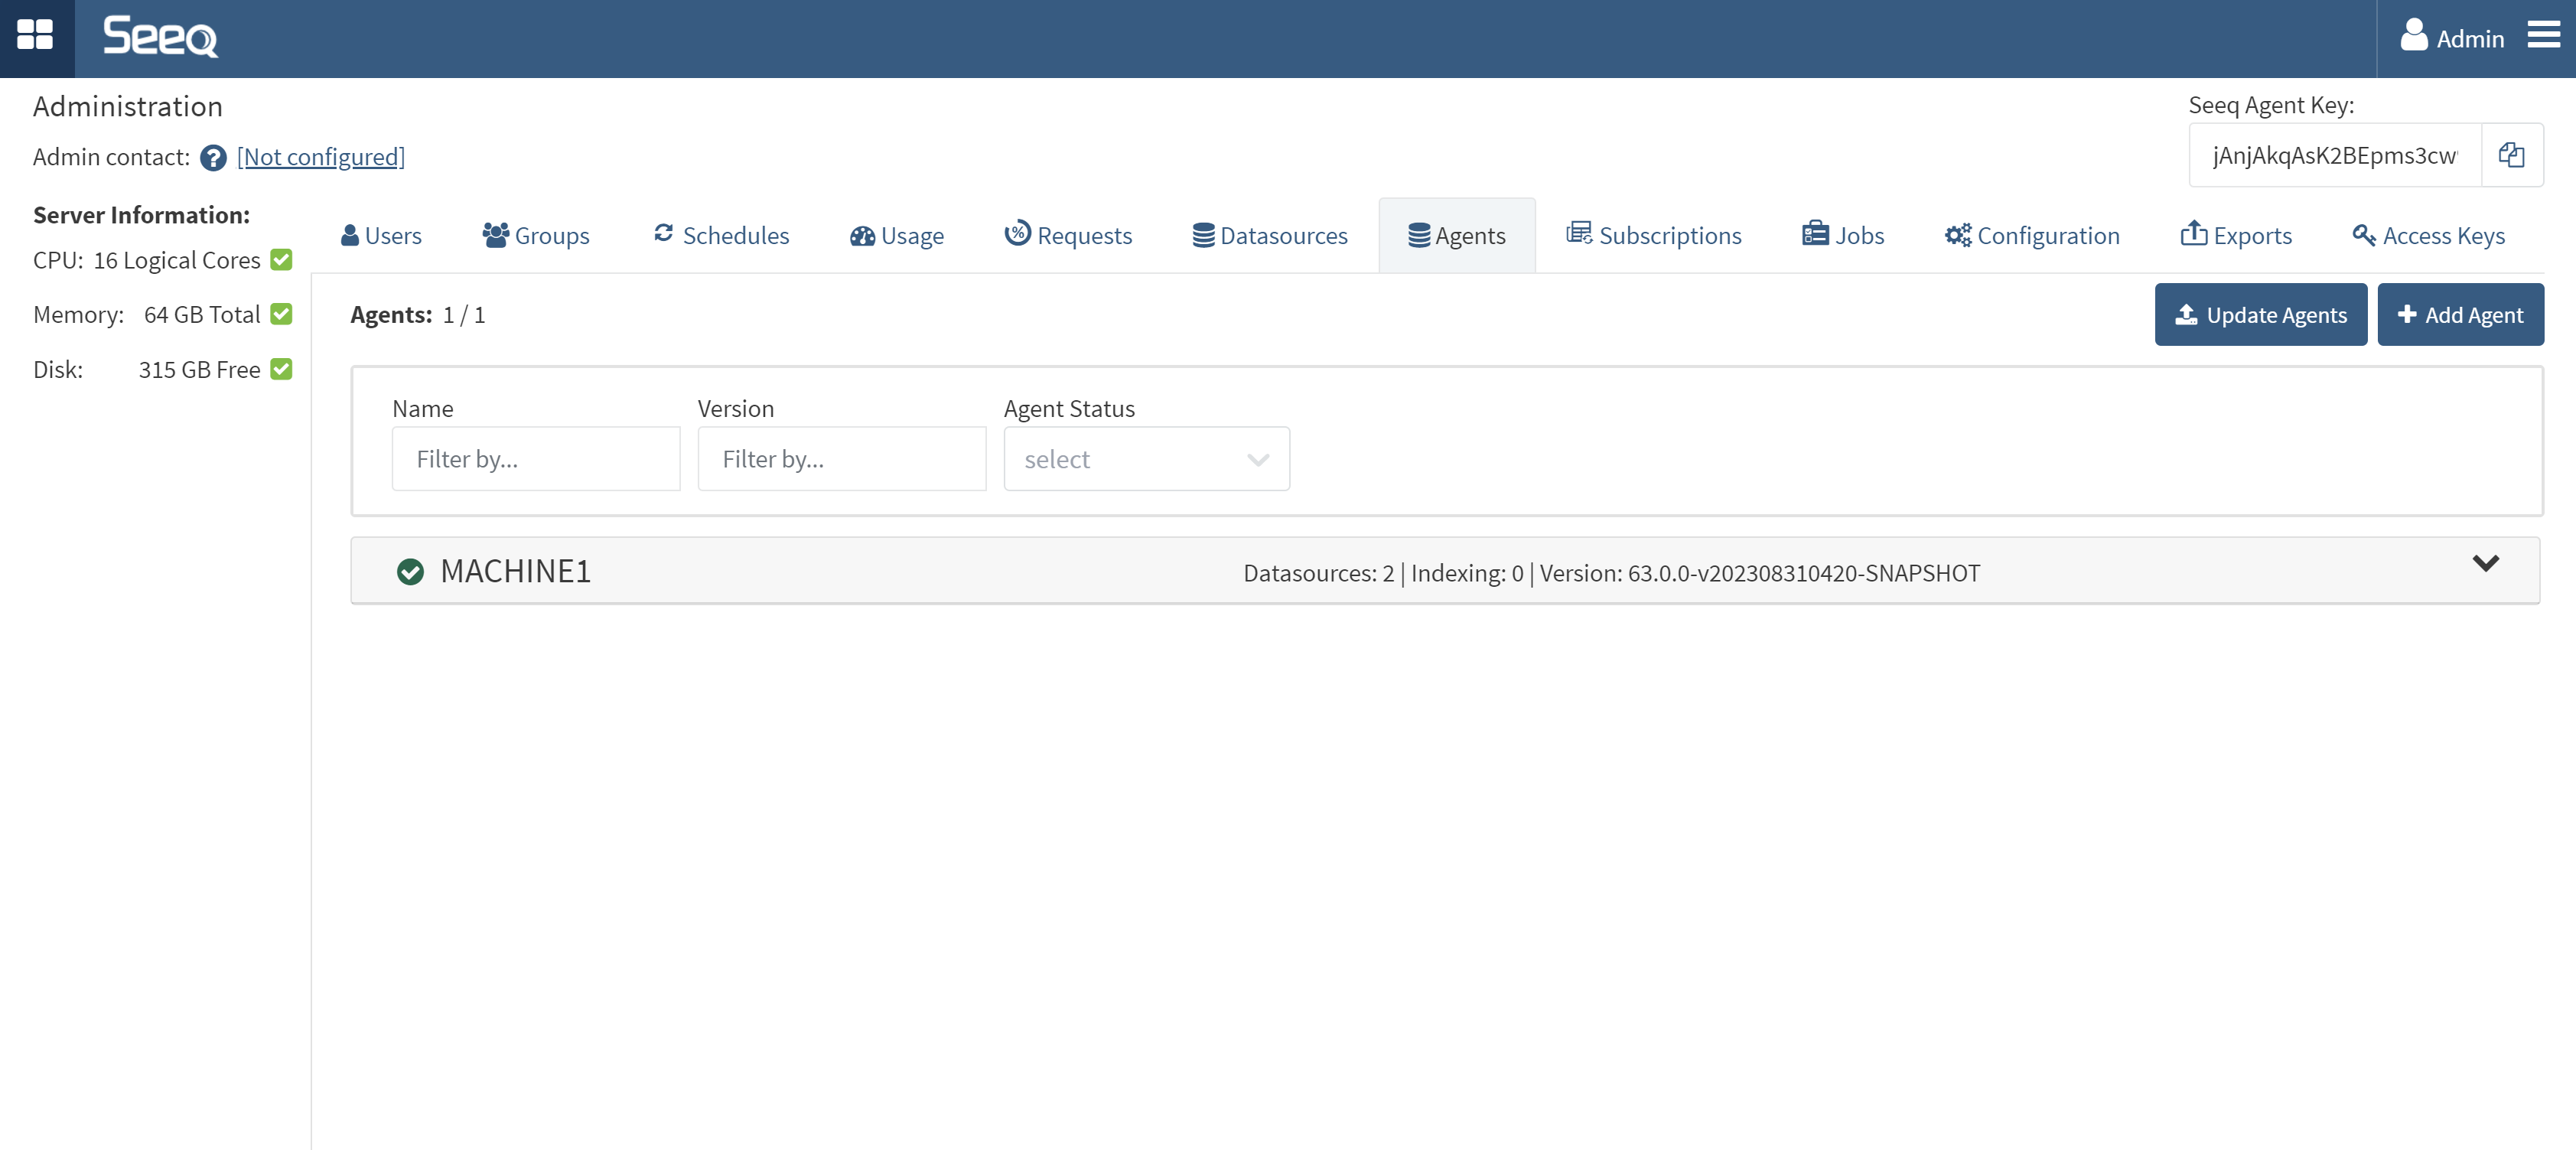Switch to the Datasources tab

point(1269,236)
